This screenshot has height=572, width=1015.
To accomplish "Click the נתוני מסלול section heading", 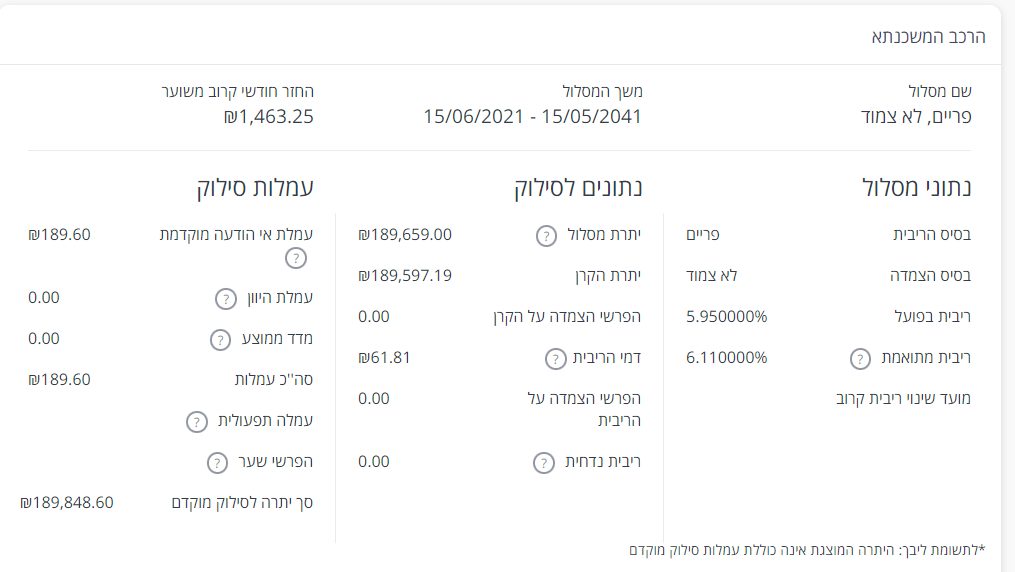I will coord(916,187).
